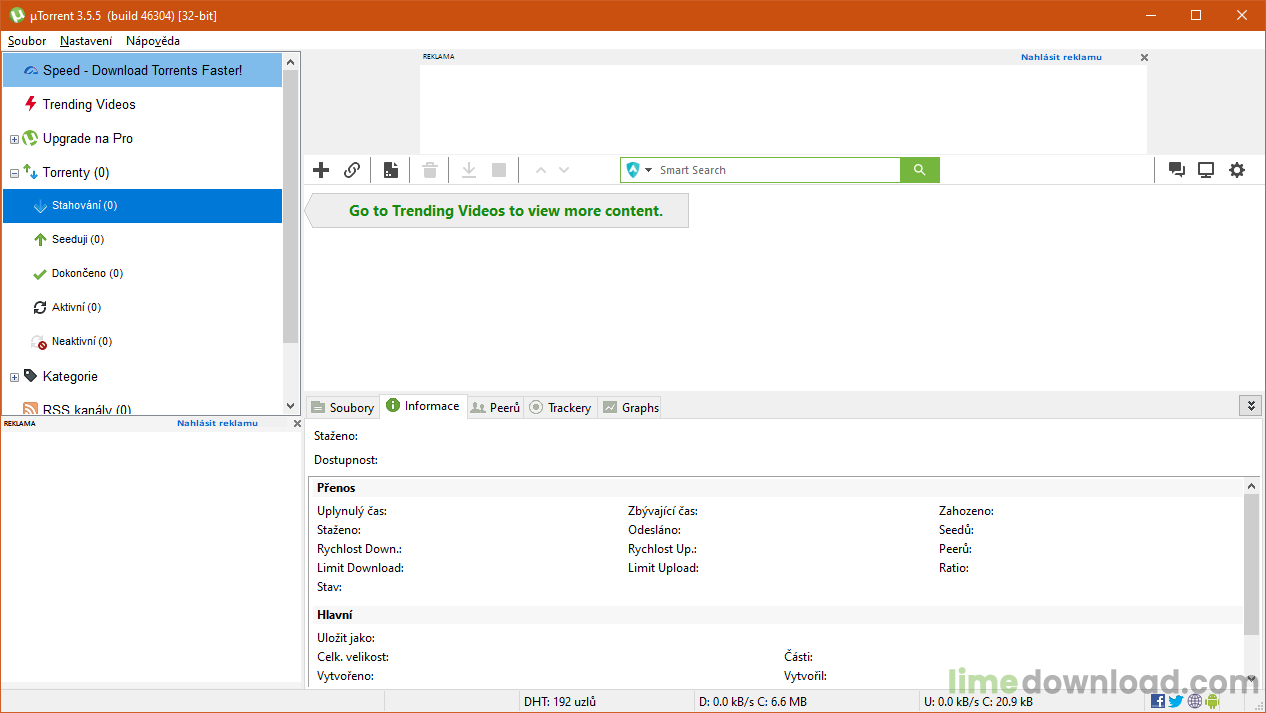
Task: Open the Soubor menu
Action: tap(27, 41)
